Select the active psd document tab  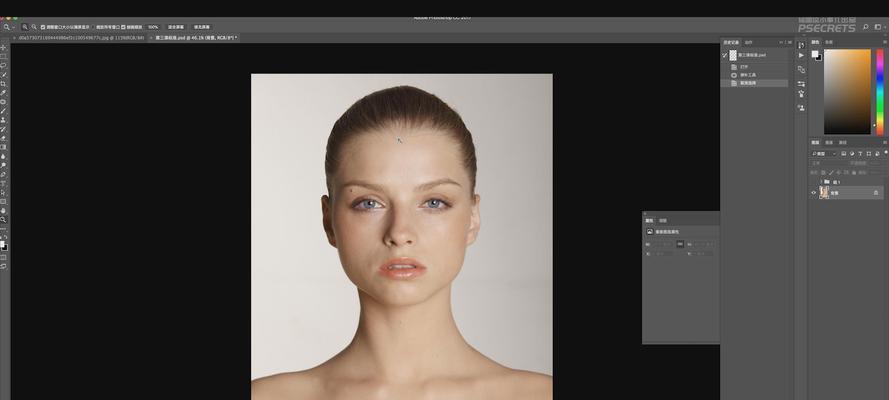point(194,37)
